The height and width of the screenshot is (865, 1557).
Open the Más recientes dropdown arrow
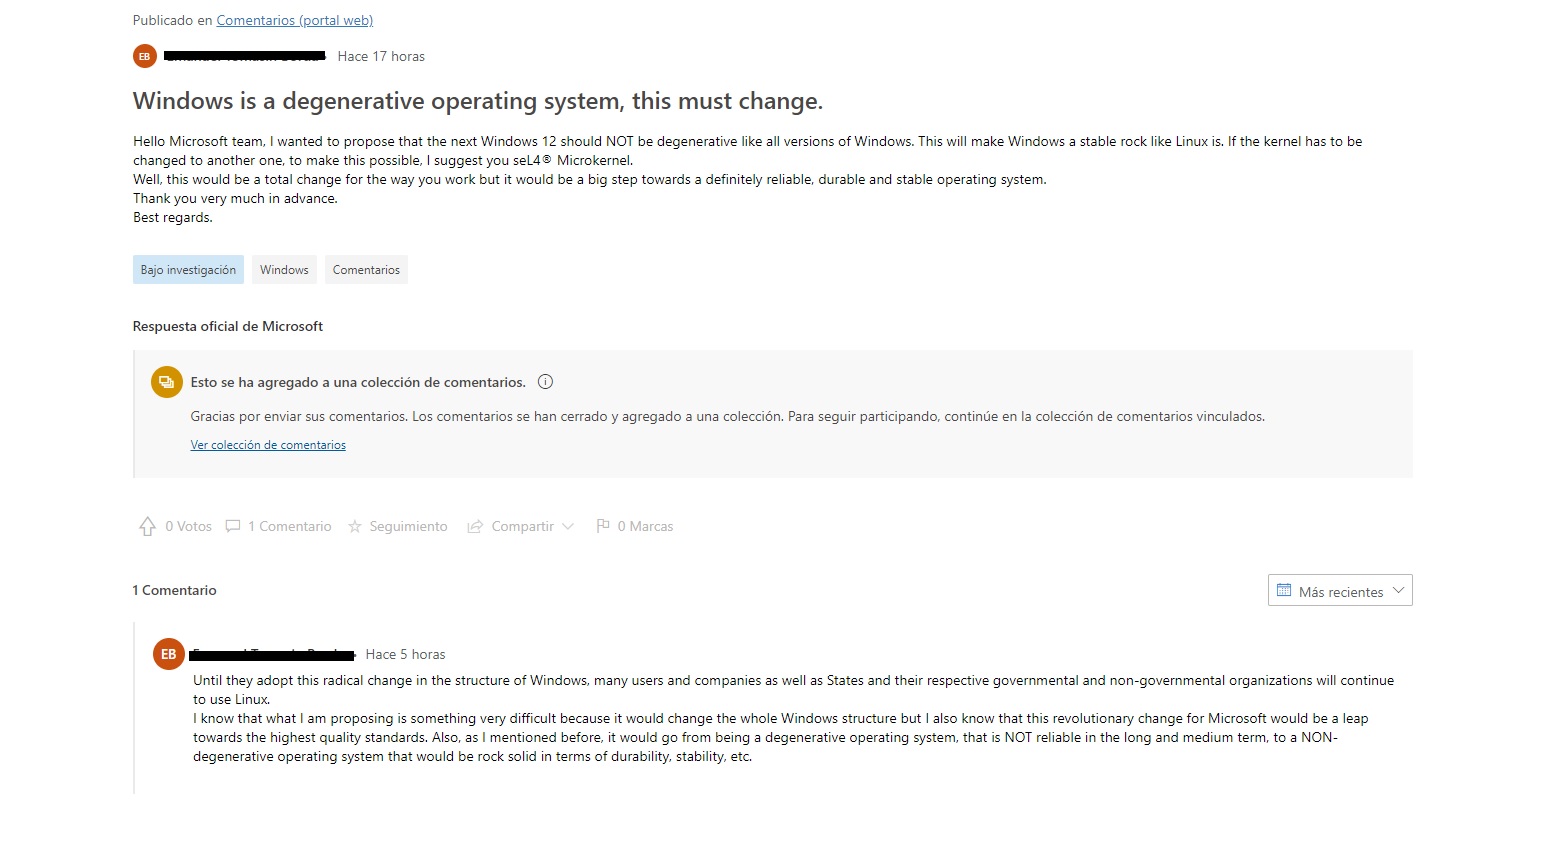click(1398, 590)
